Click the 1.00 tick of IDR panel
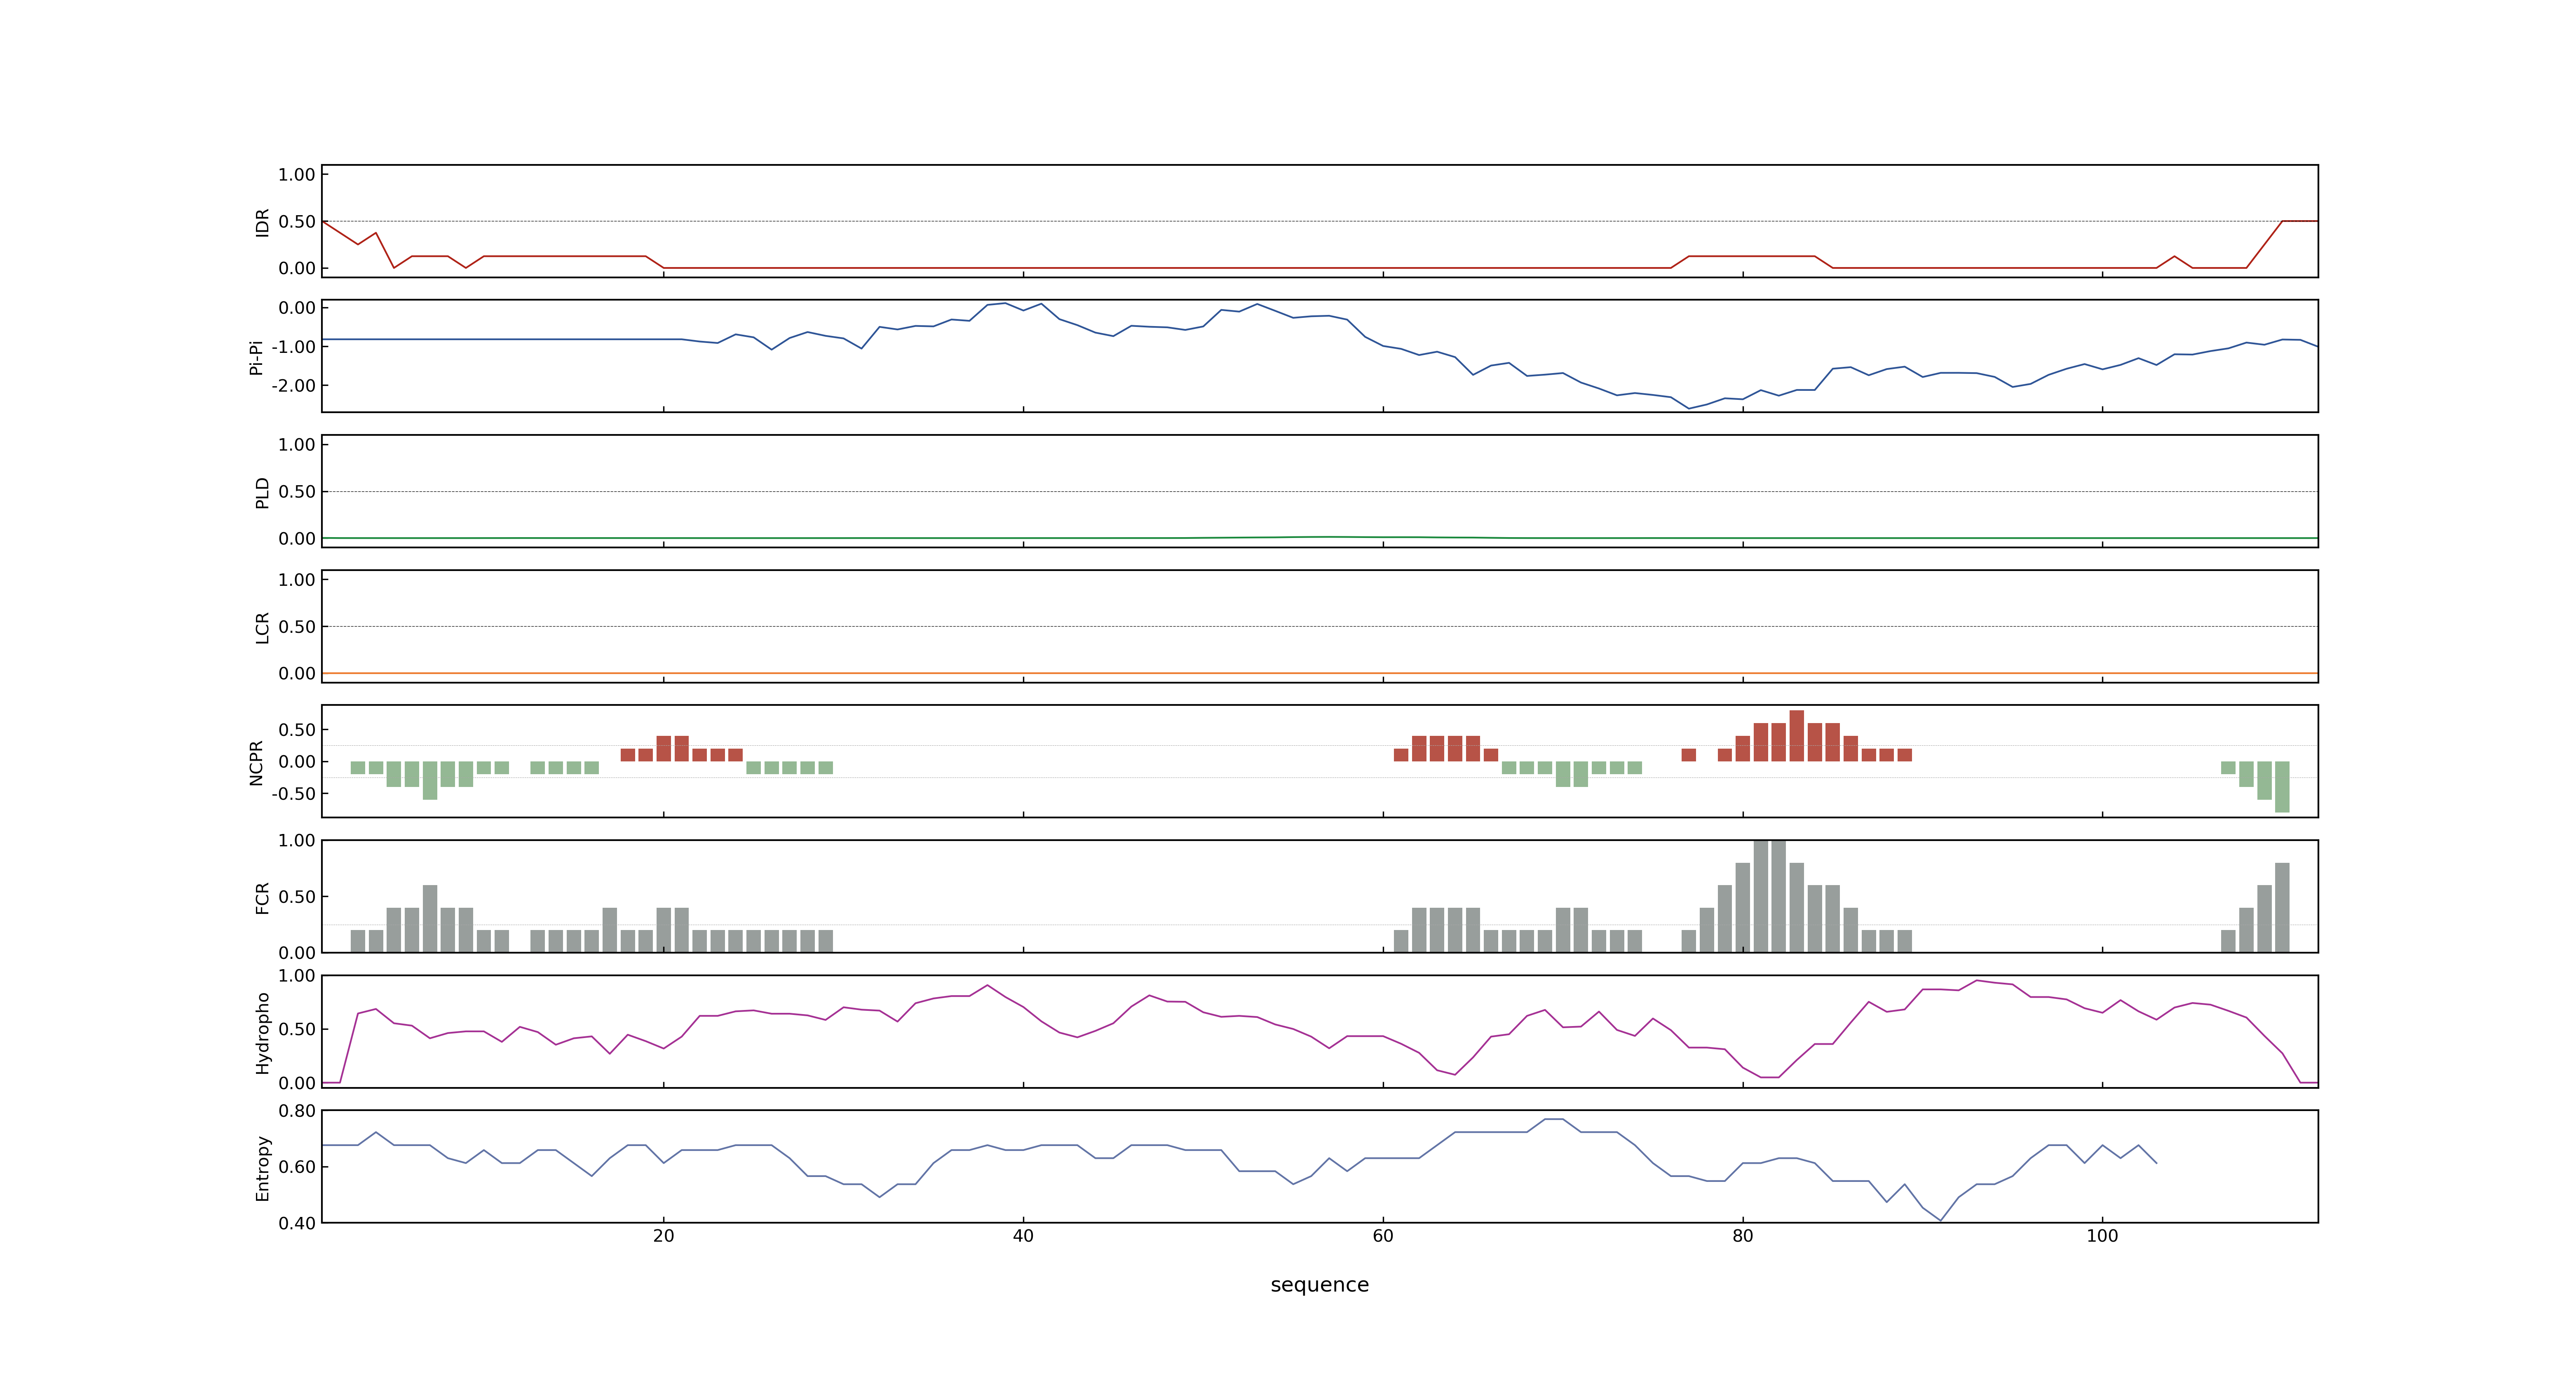Screen dimensions: 2576x1374 [x=297, y=175]
